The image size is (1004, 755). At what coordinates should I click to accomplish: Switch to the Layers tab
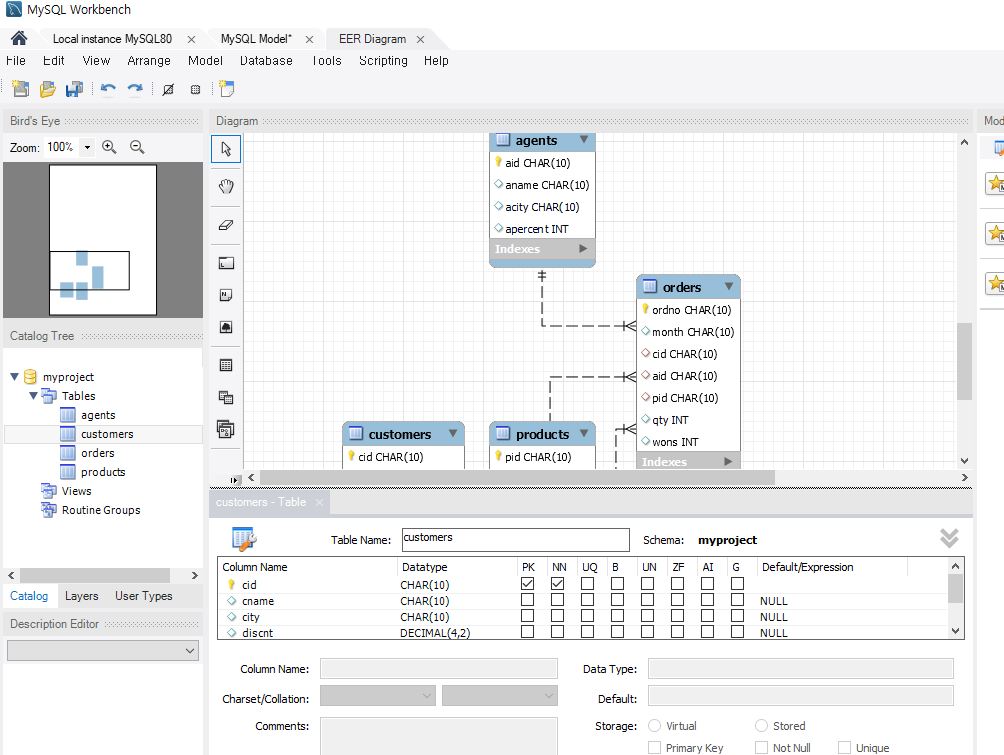pyautogui.click(x=82, y=596)
